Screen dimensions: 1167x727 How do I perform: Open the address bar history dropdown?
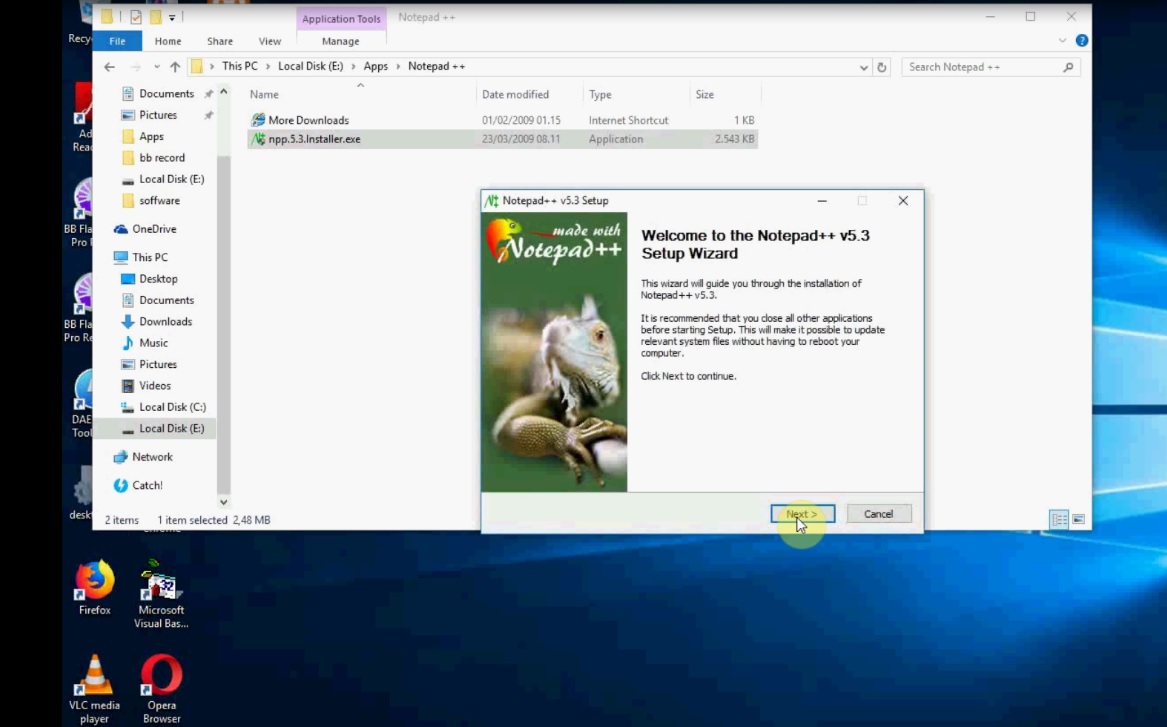[863, 66]
